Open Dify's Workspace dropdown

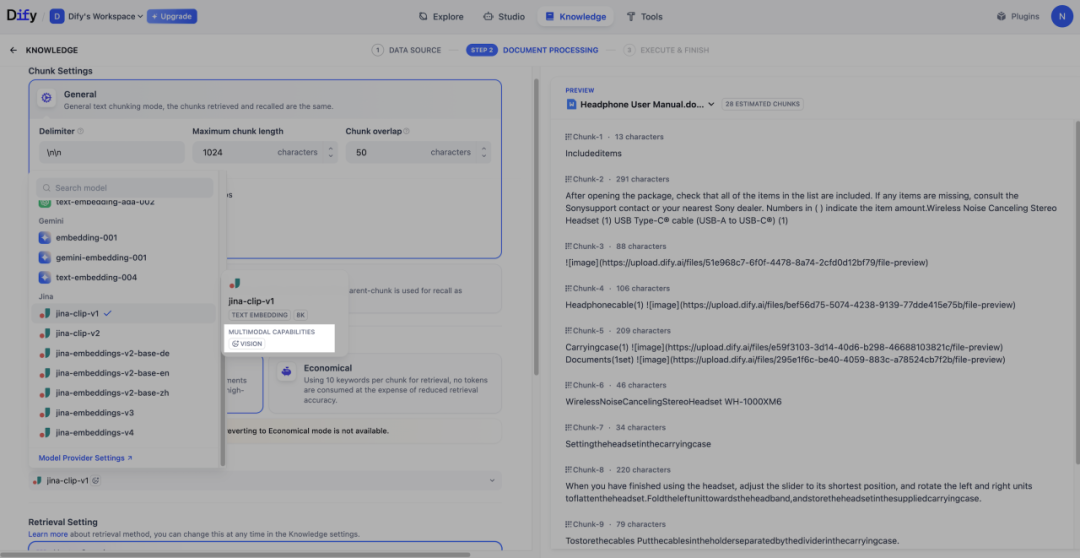pyautogui.click(x=97, y=17)
